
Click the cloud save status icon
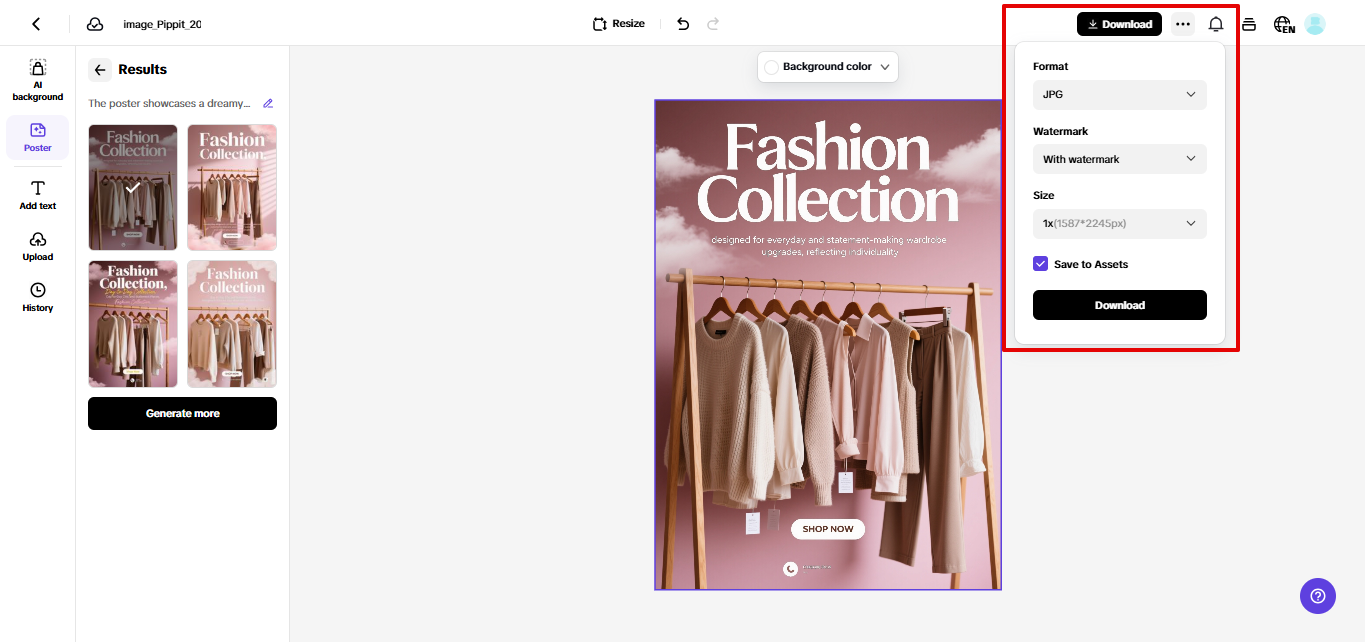pos(95,24)
